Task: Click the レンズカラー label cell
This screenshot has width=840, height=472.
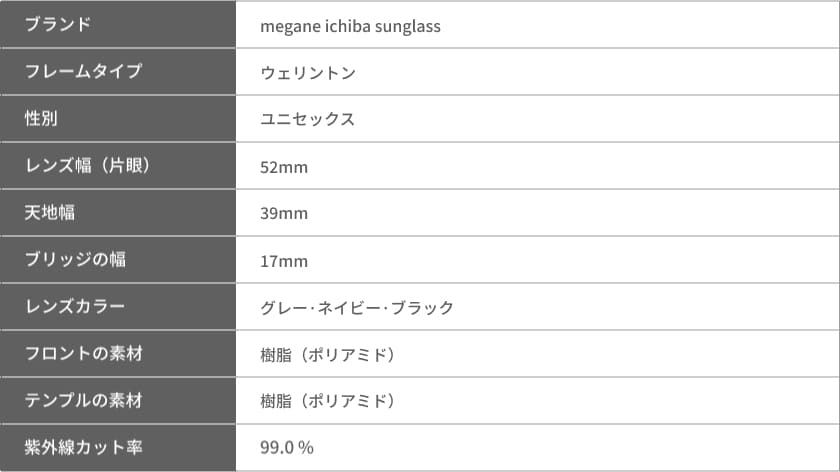Action: tap(118, 306)
